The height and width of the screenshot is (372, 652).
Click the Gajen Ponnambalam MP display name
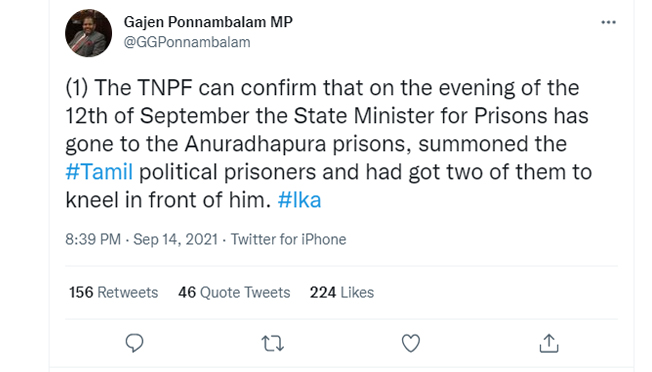pos(208,22)
